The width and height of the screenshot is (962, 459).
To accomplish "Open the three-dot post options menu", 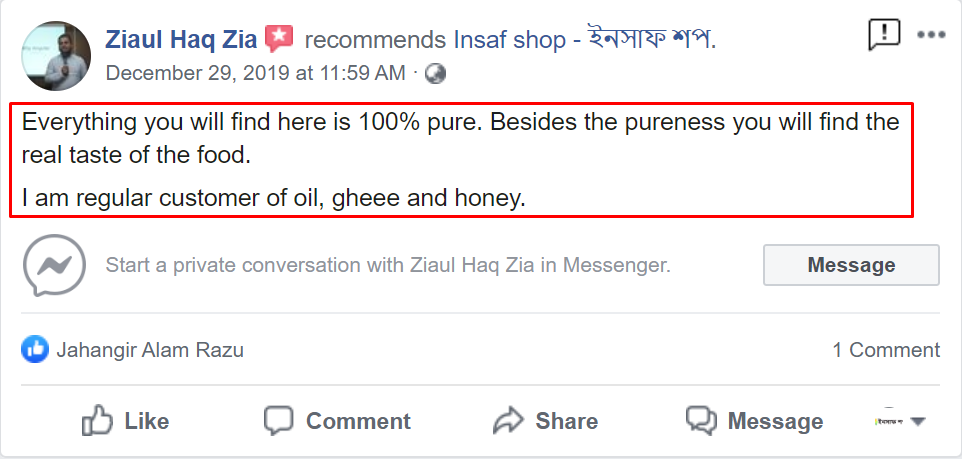I will pos(931,34).
